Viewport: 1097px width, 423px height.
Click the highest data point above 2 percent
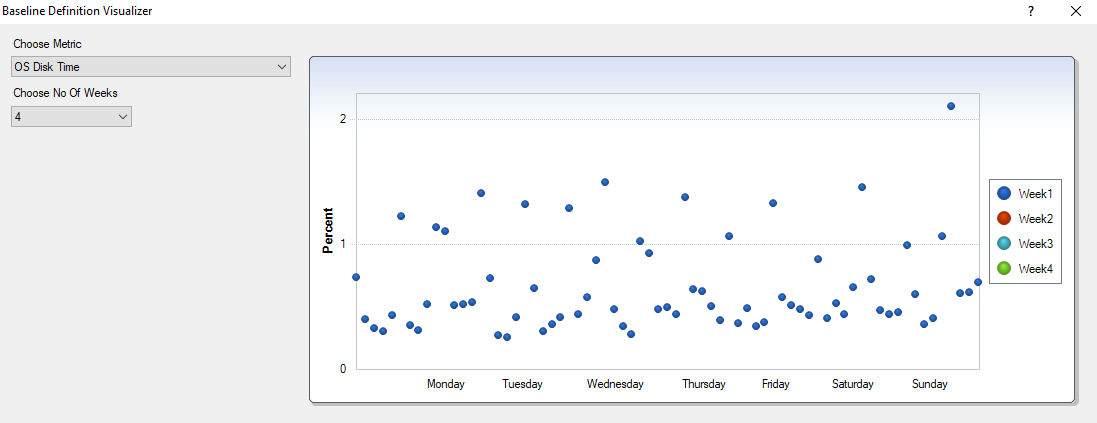pyautogui.click(x=951, y=106)
